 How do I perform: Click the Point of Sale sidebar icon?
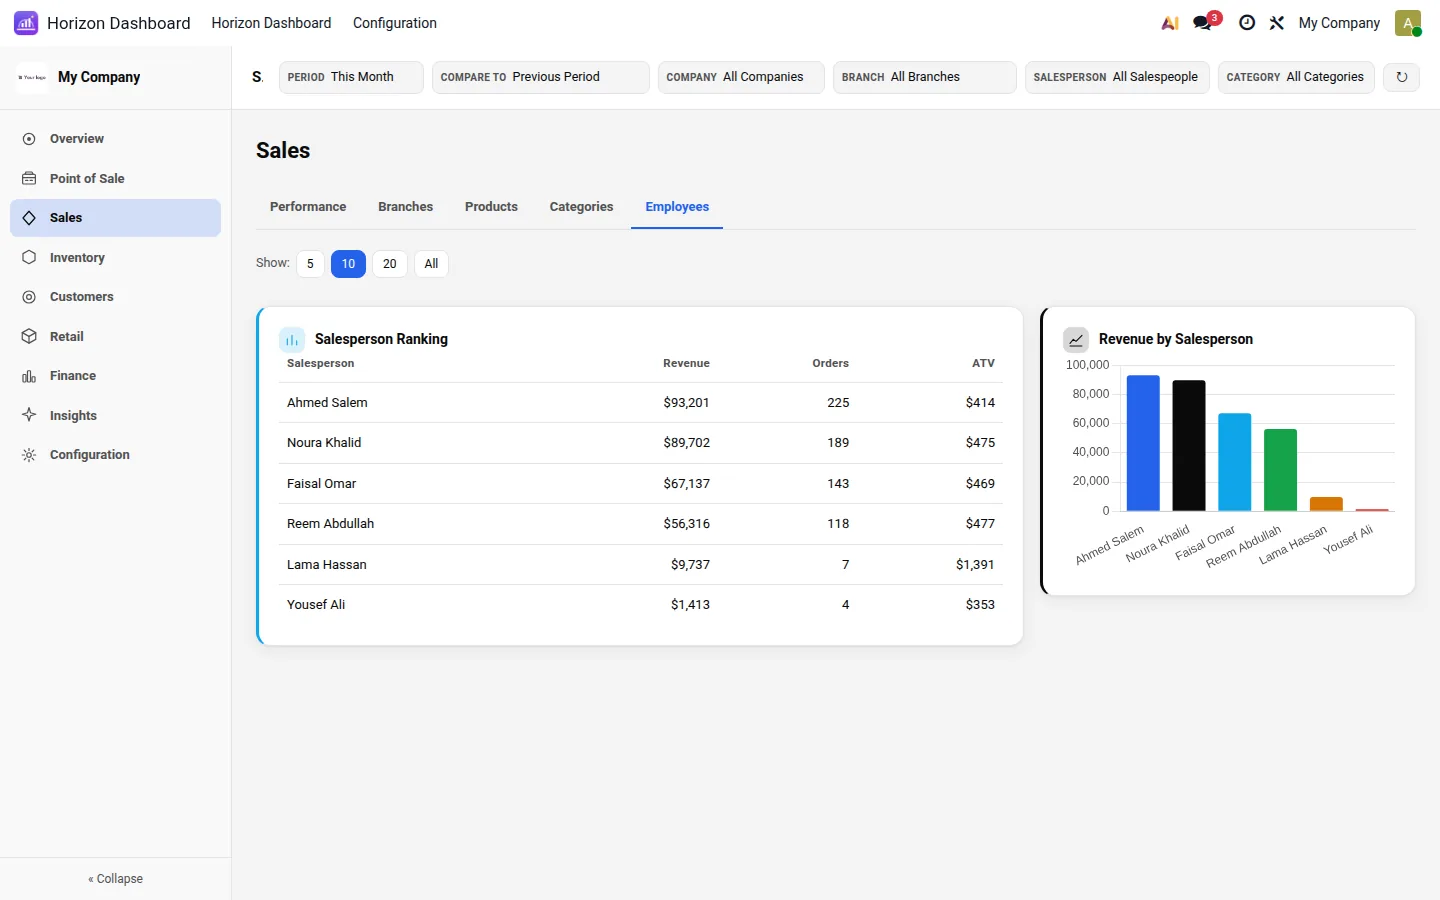tap(29, 179)
